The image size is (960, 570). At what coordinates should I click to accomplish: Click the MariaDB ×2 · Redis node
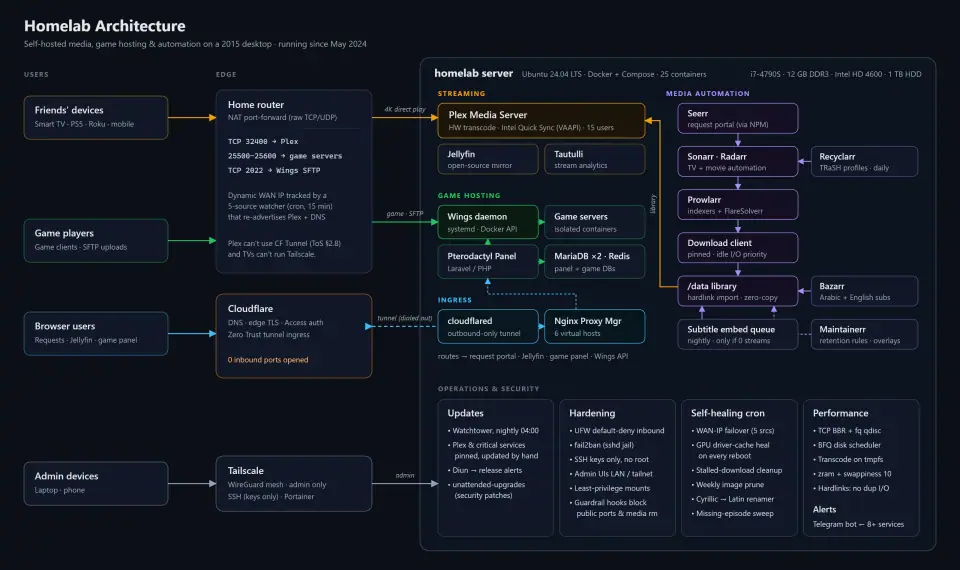pyautogui.click(x=594, y=262)
